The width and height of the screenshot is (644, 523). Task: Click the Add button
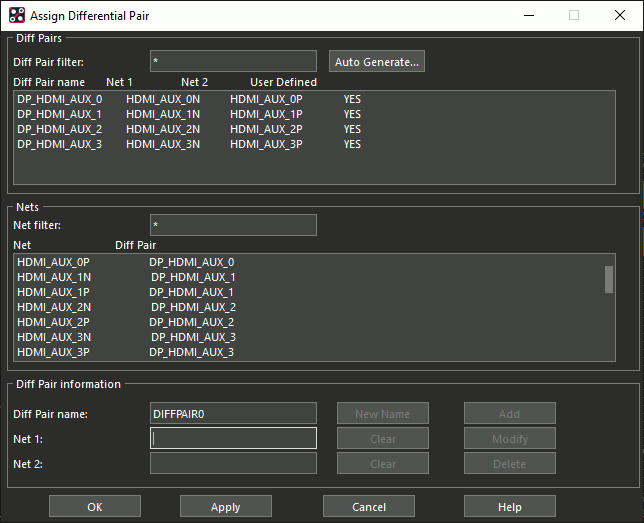pos(510,413)
